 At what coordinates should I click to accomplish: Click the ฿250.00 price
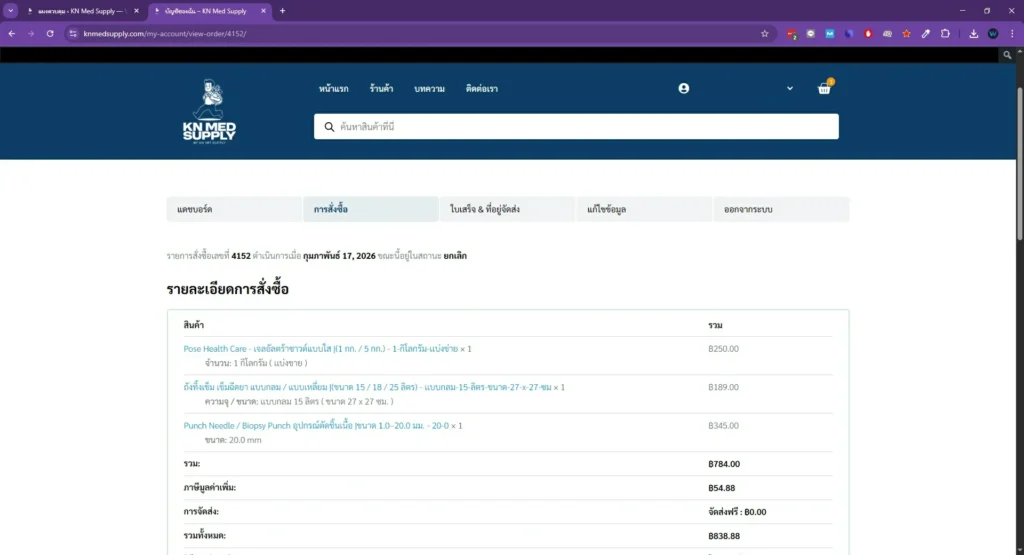coord(724,349)
